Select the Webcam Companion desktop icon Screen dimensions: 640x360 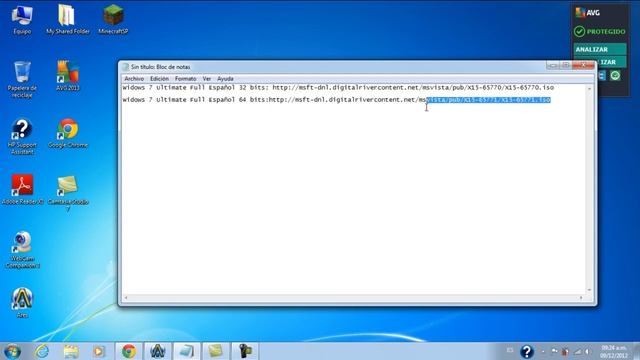coord(22,250)
